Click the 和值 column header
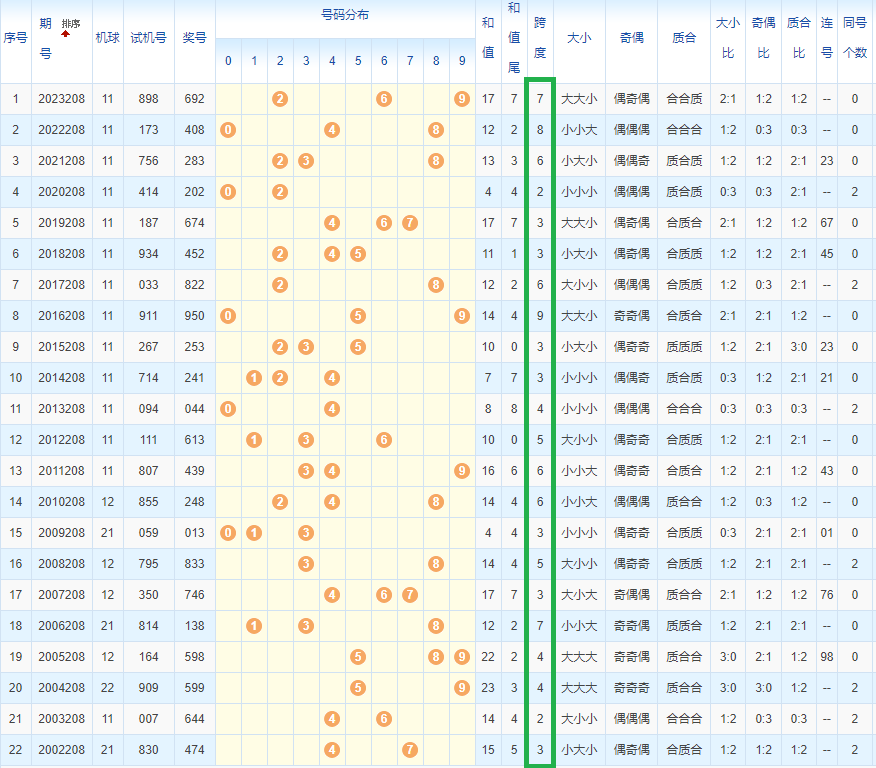 click(487, 38)
